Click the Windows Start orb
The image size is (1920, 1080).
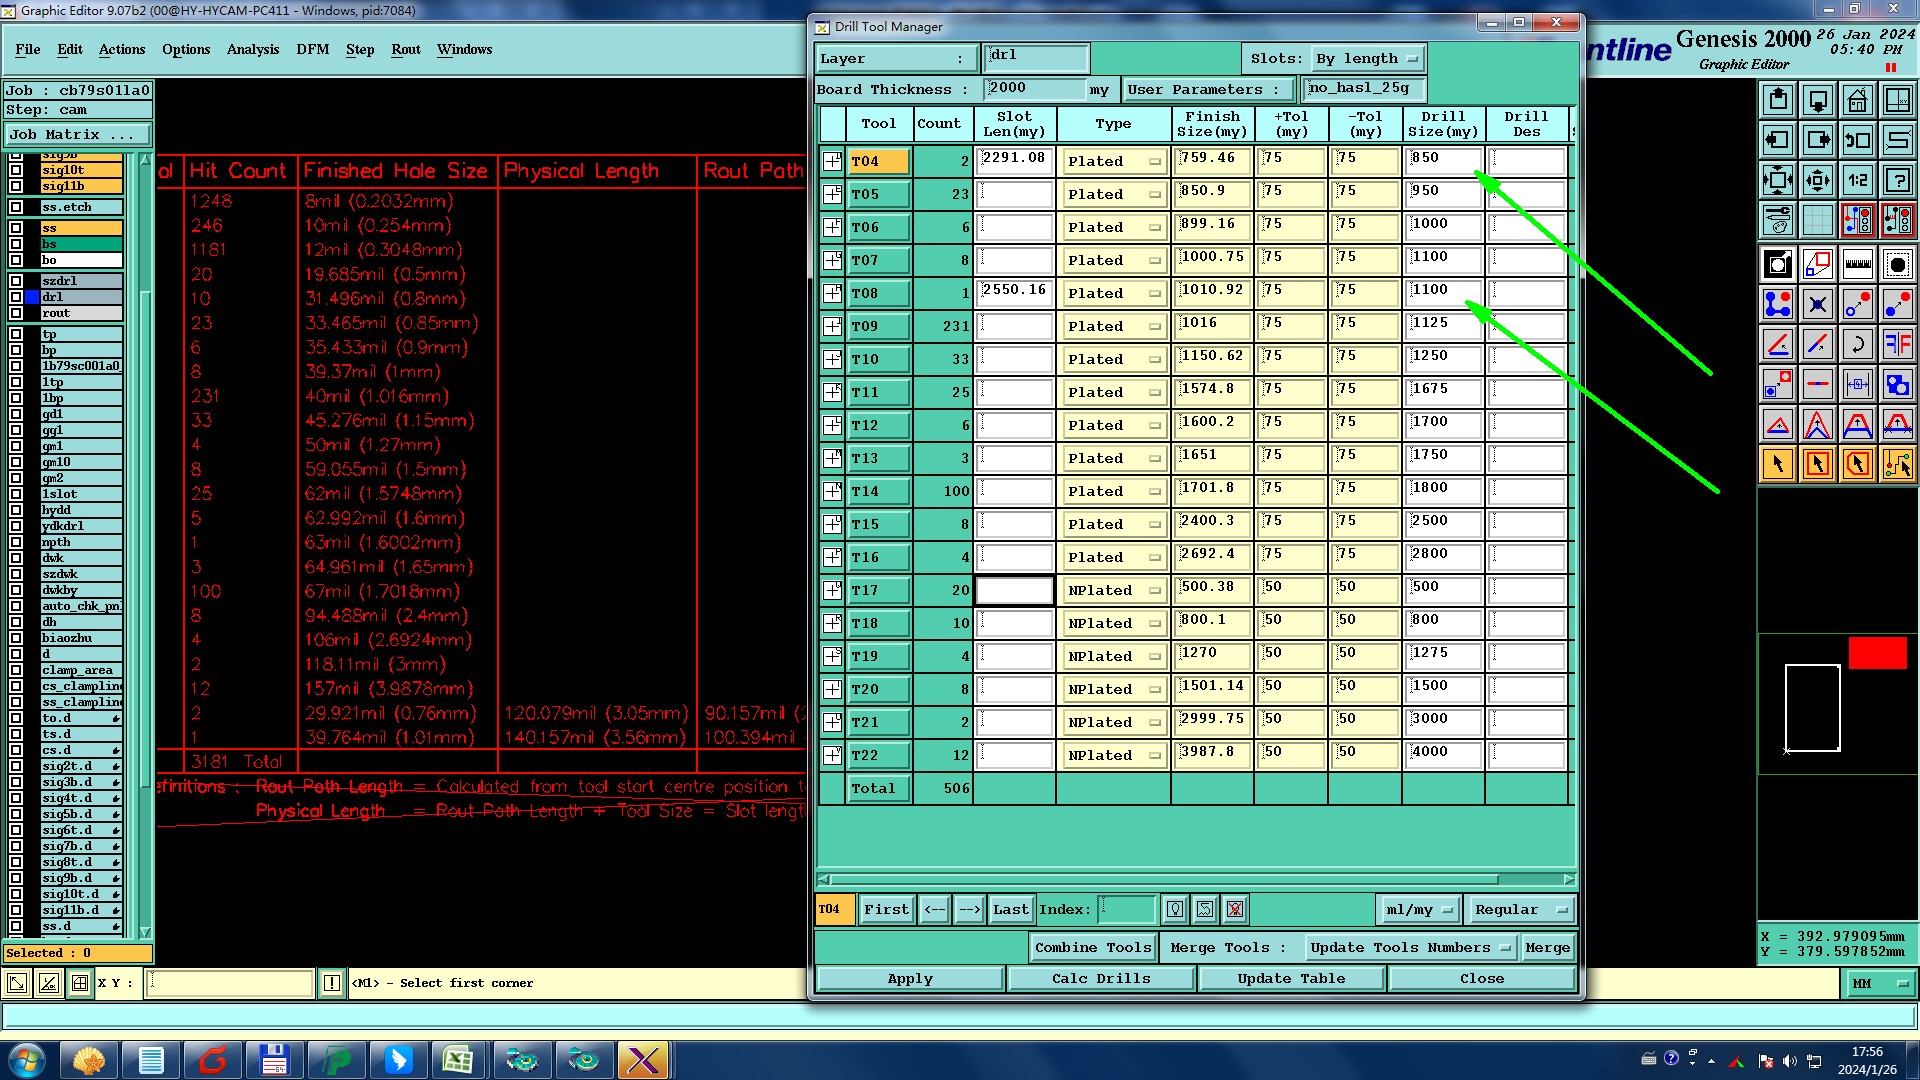point(26,1060)
